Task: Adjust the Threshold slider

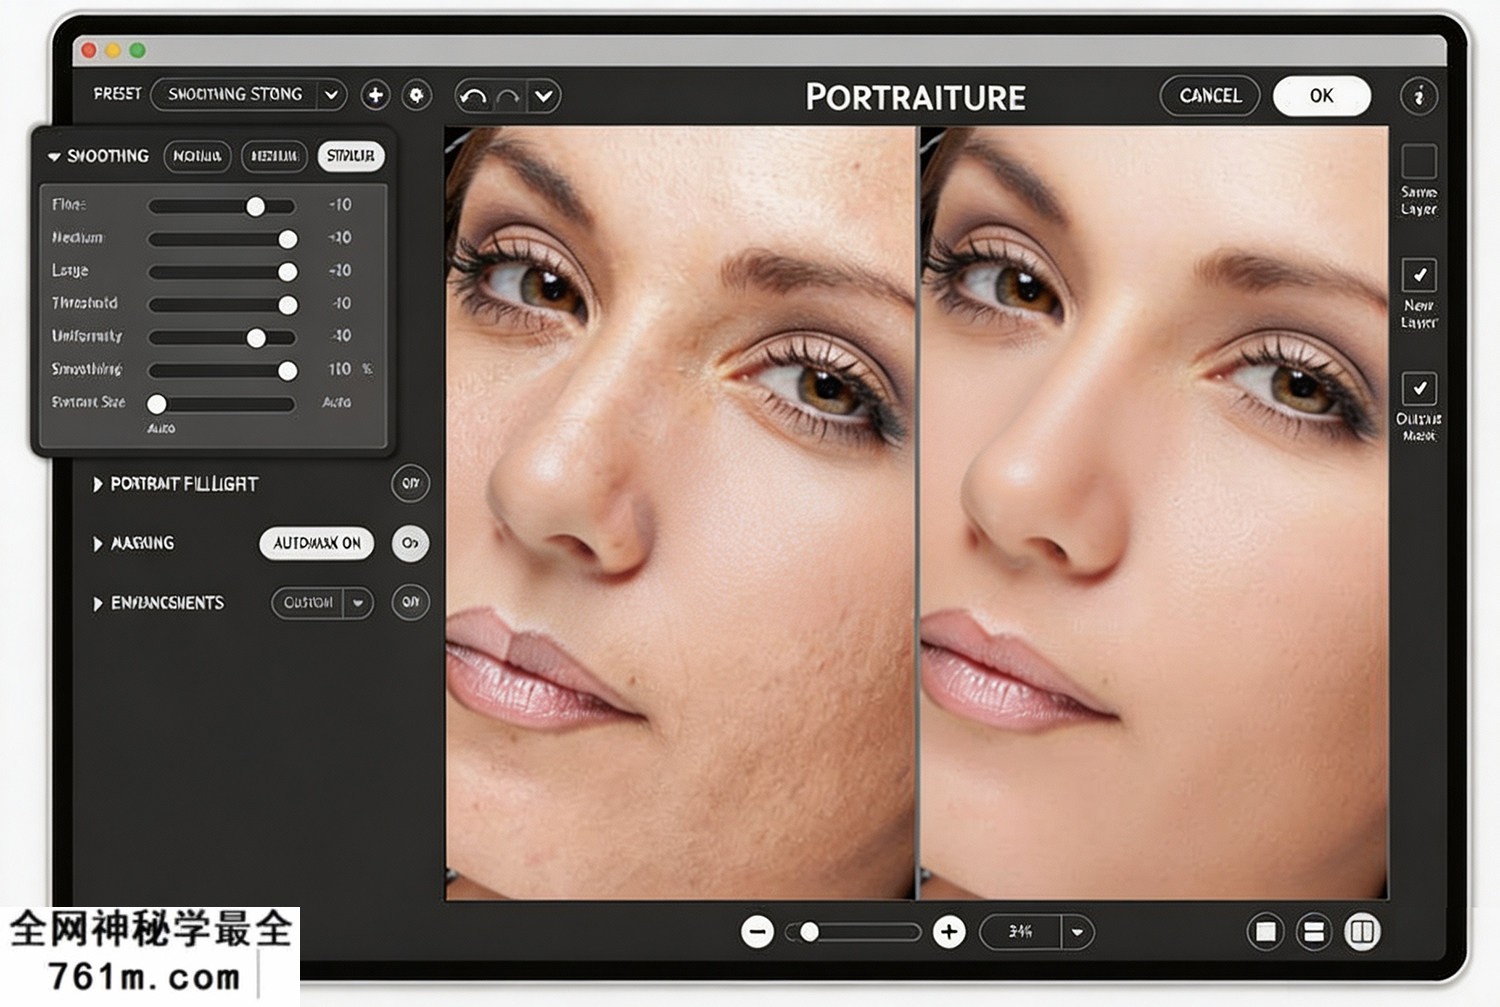Action: [222, 305]
